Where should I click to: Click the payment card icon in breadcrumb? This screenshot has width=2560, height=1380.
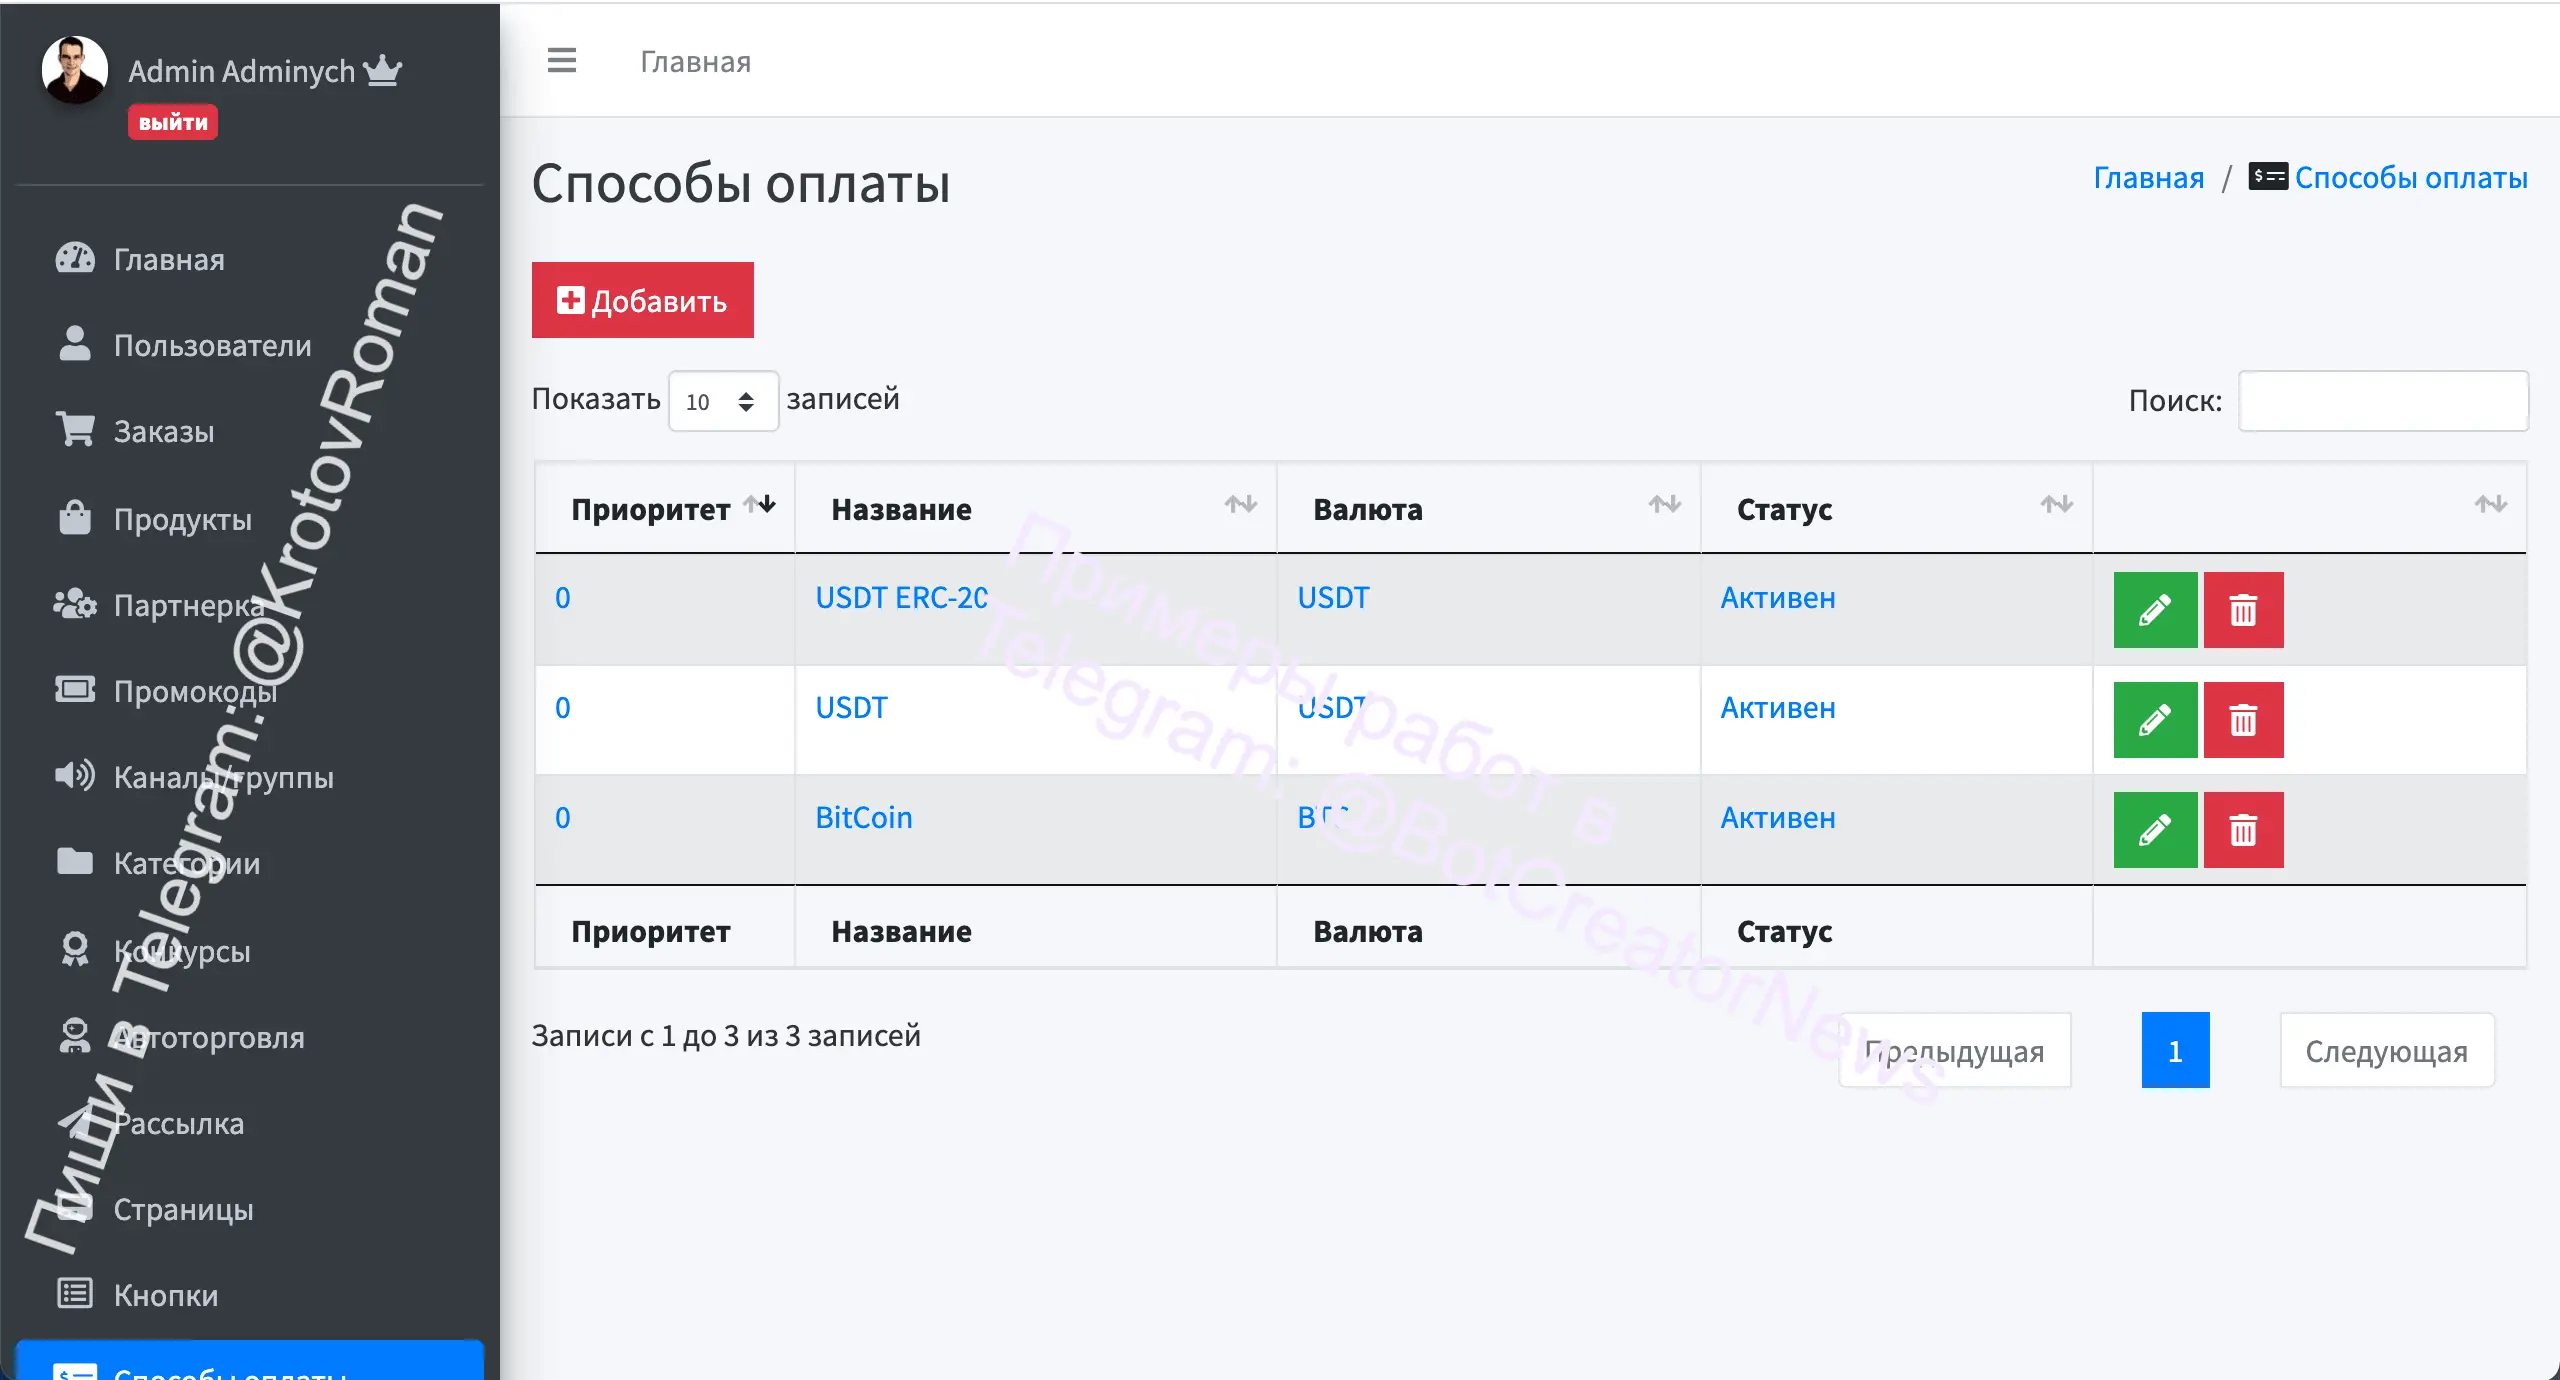click(x=2267, y=176)
